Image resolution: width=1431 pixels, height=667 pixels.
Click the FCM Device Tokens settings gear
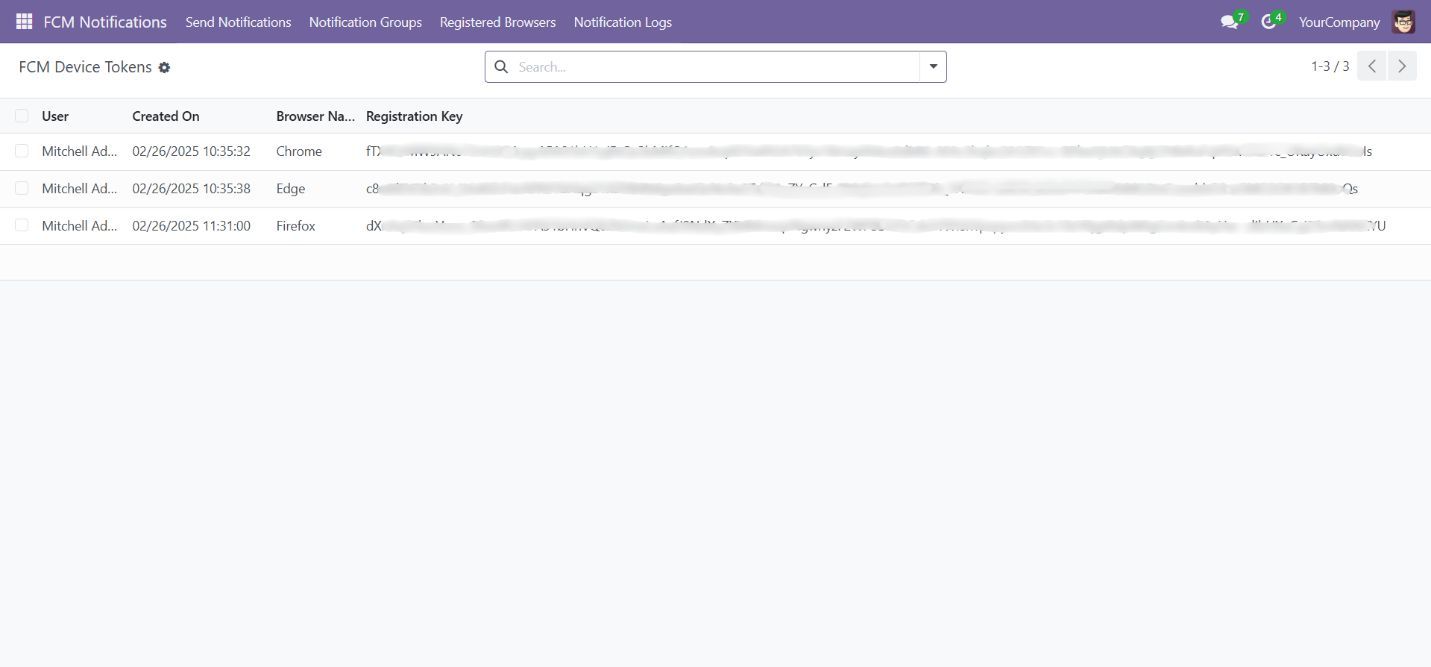click(164, 67)
